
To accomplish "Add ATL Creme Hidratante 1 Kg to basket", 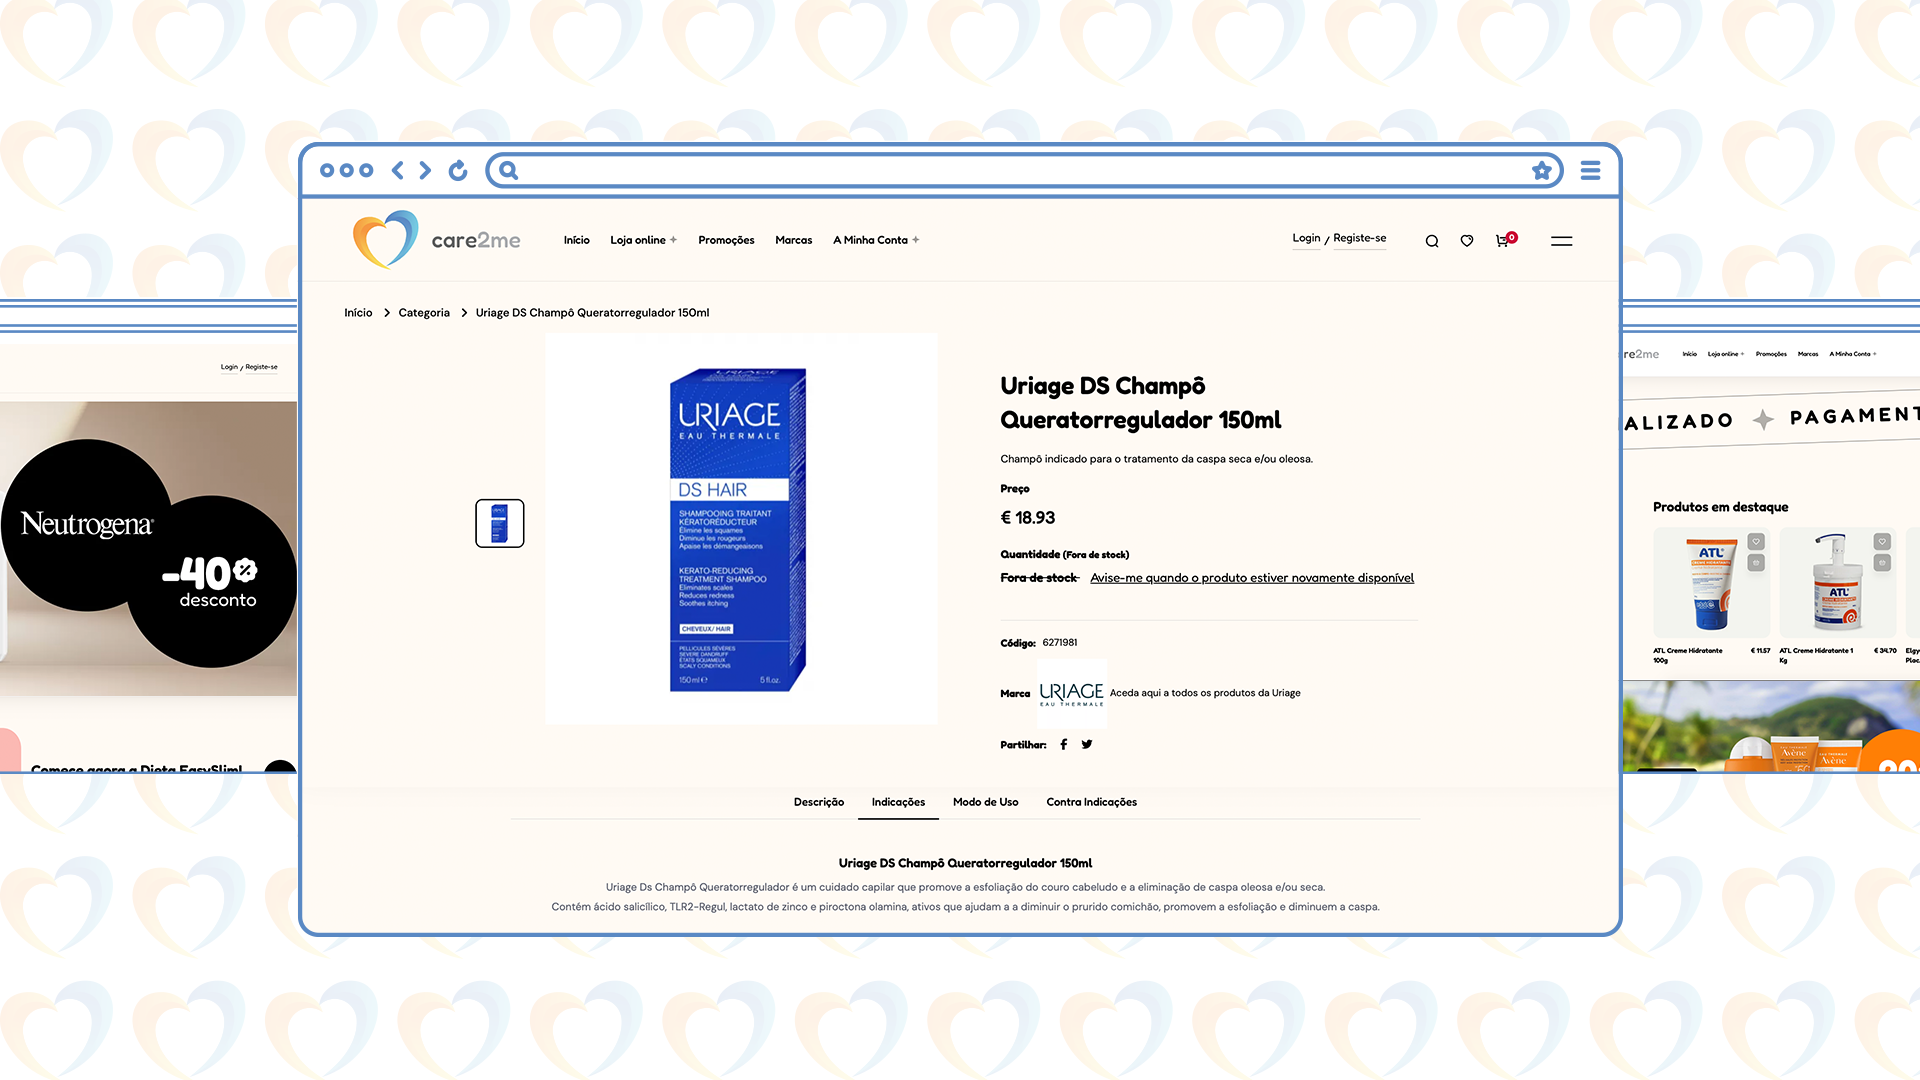I will (1882, 563).
